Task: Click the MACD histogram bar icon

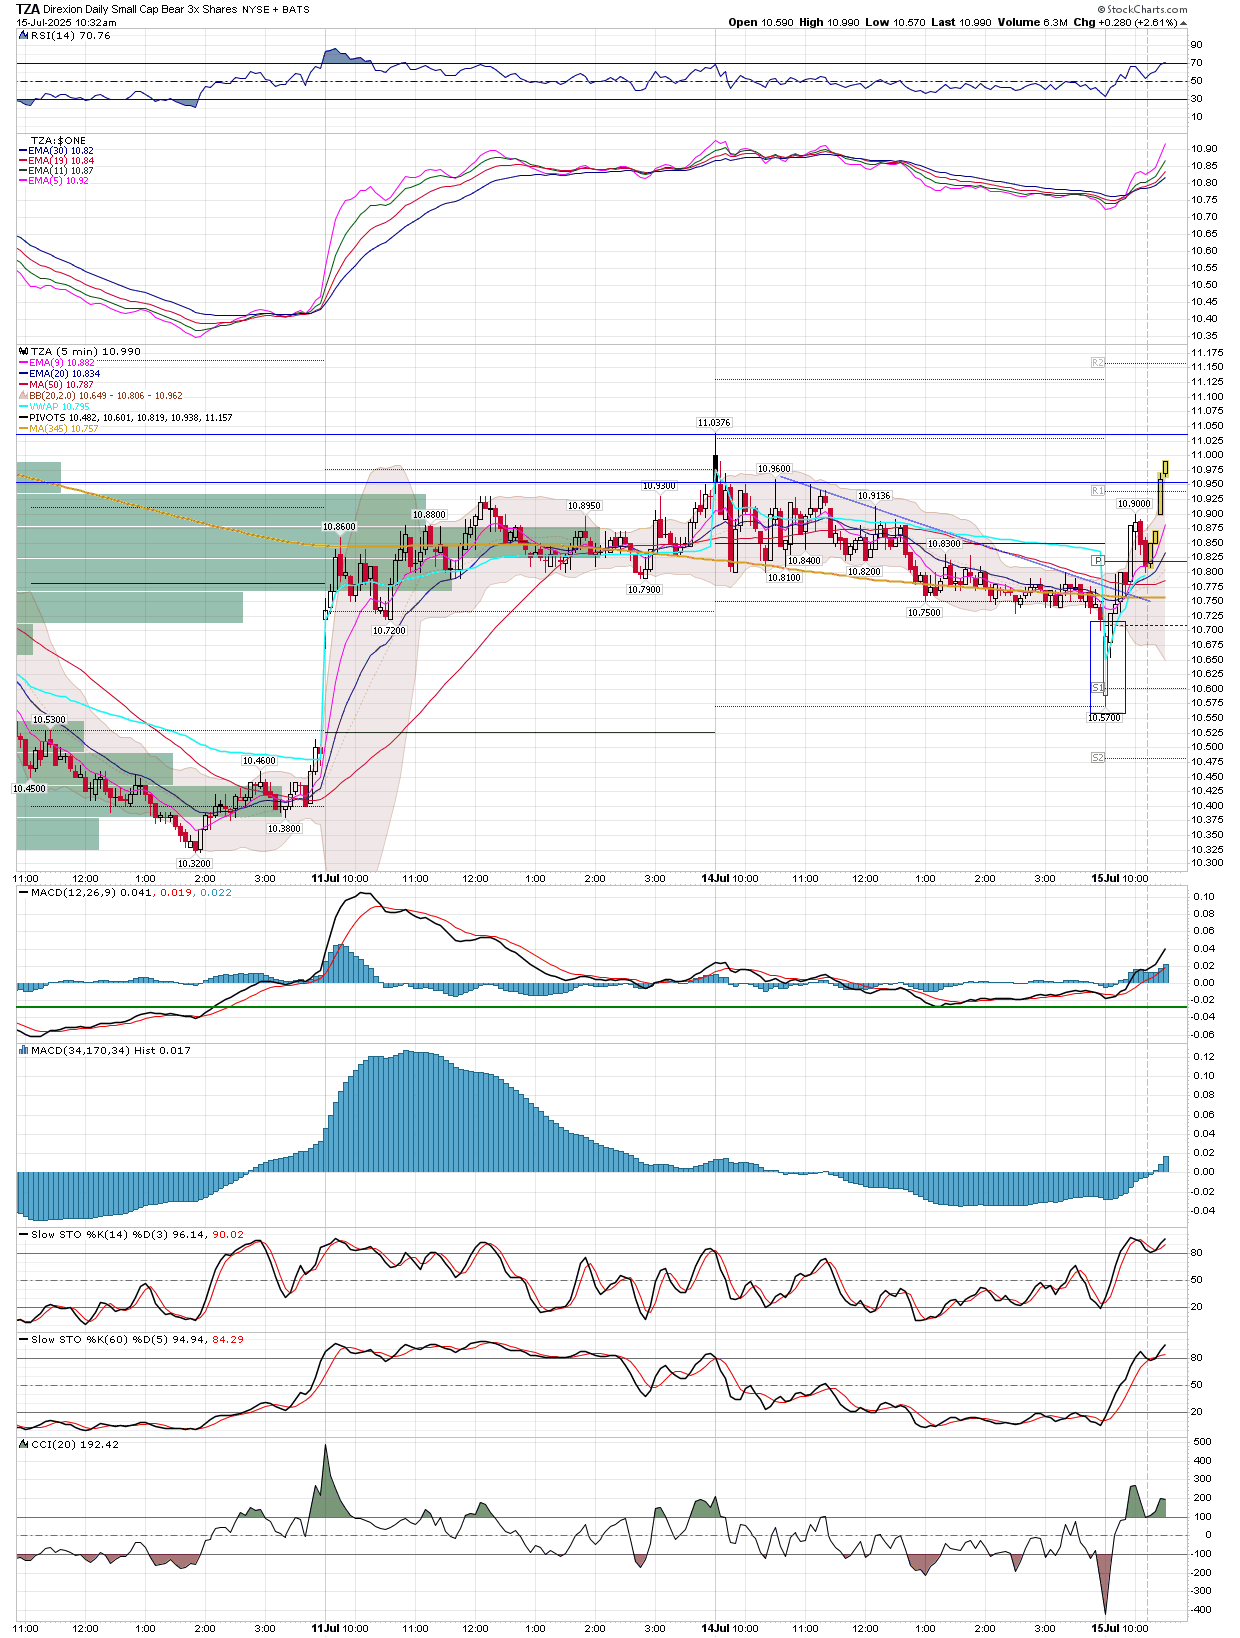Action: pos(23,1051)
